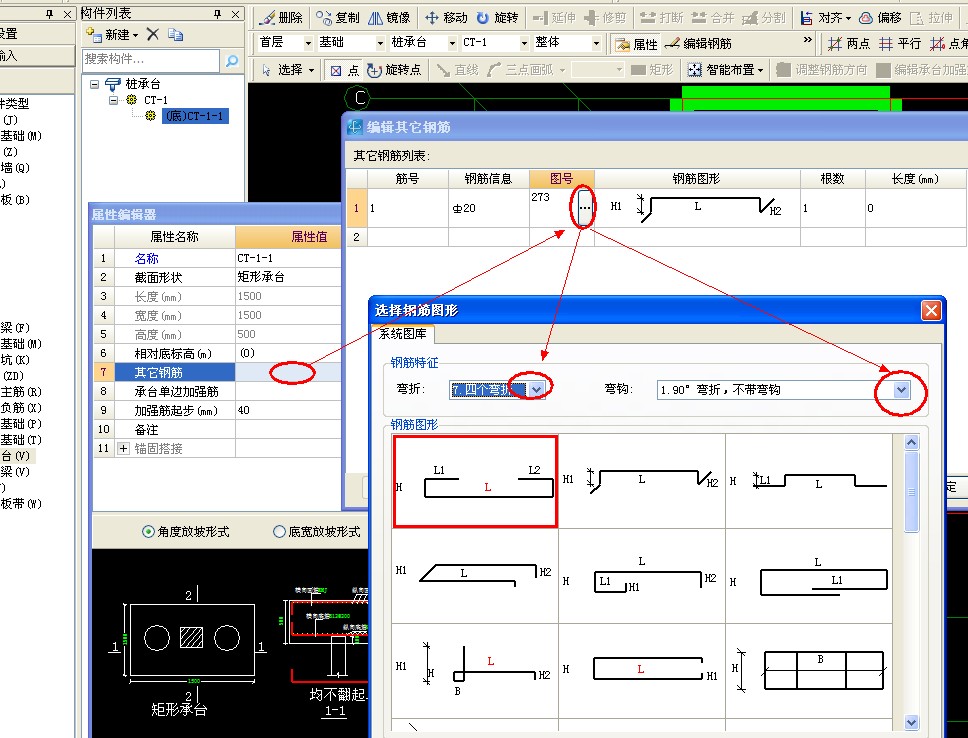
Task: Click 名称 property value CT-1-1
Action: pyautogui.click(x=288, y=258)
